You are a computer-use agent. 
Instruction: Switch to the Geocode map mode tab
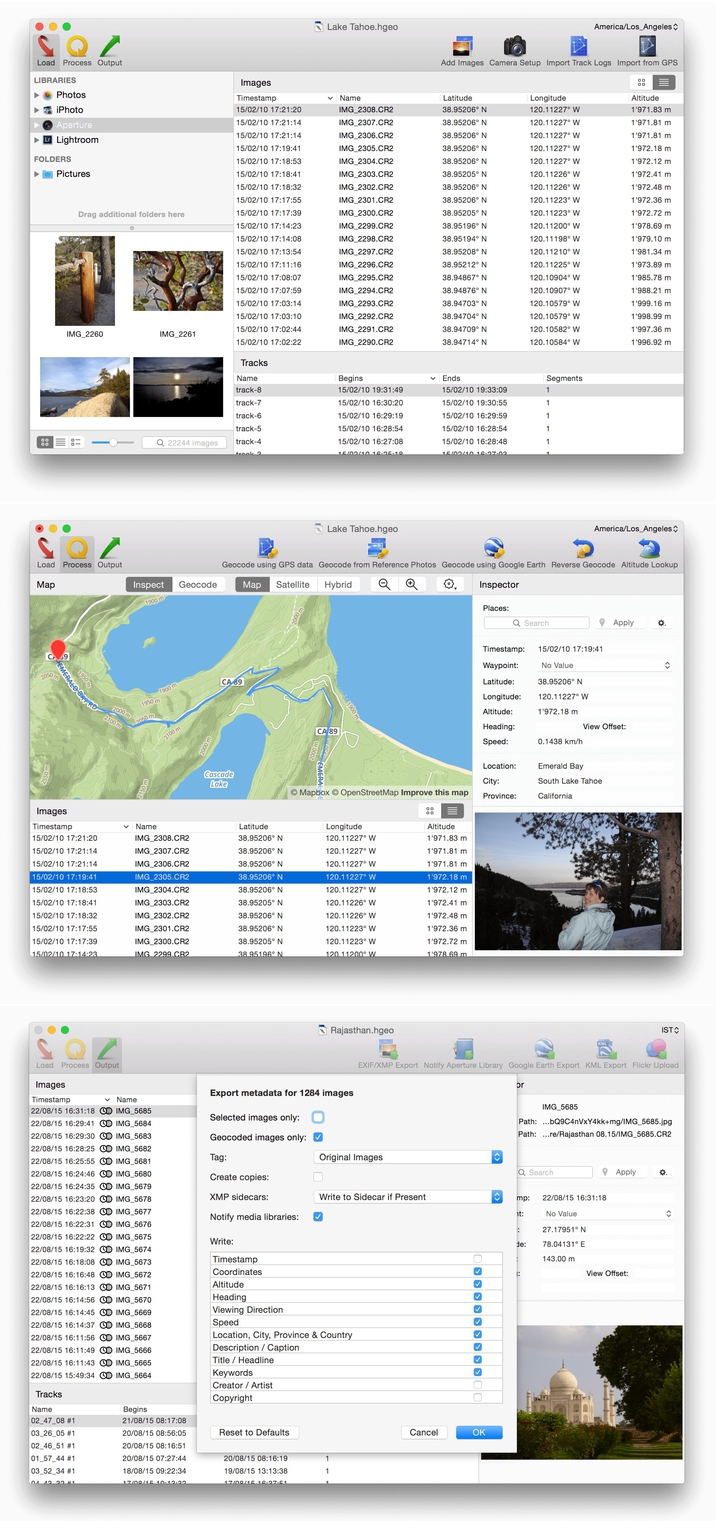click(197, 585)
